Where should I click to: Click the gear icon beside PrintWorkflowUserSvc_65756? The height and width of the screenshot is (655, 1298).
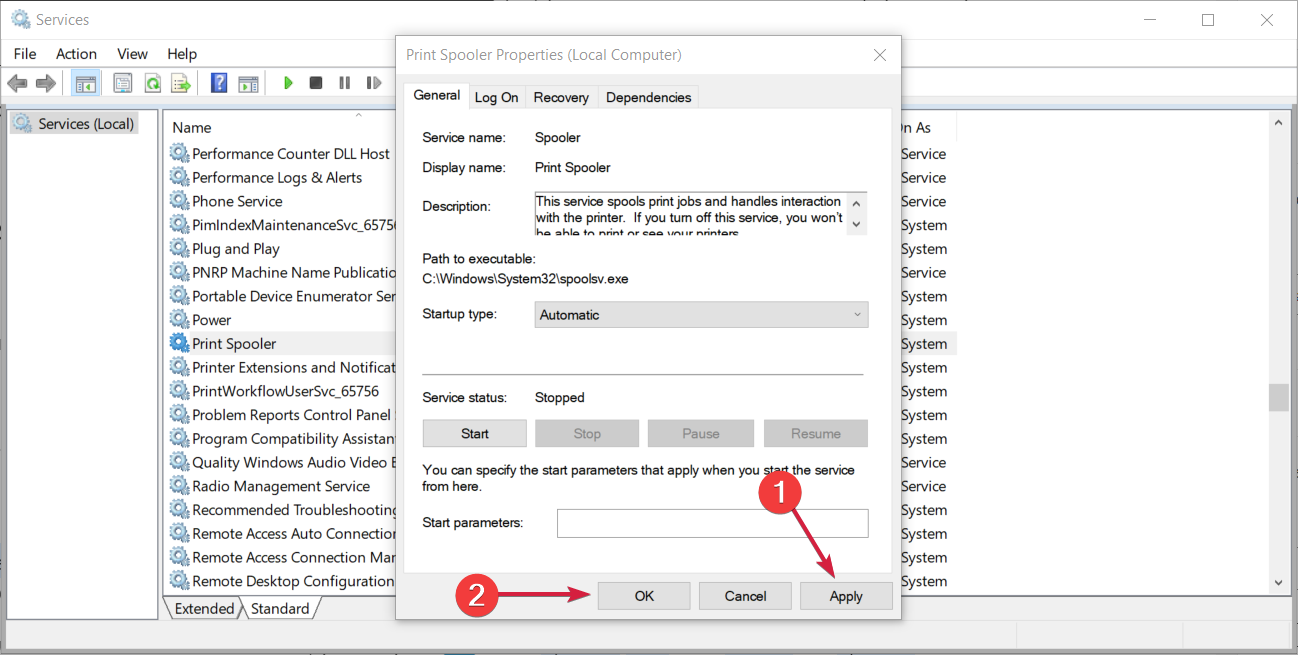[x=179, y=391]
